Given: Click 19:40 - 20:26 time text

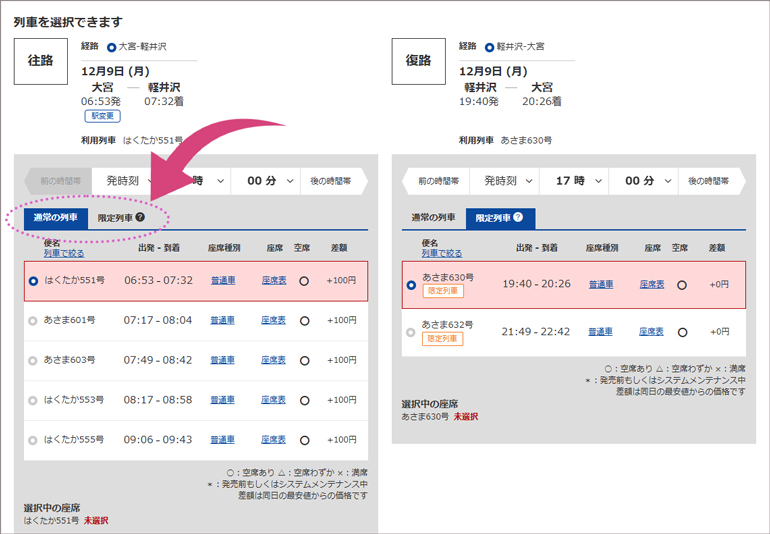Looking at the screenshot, I should (536, 284).
